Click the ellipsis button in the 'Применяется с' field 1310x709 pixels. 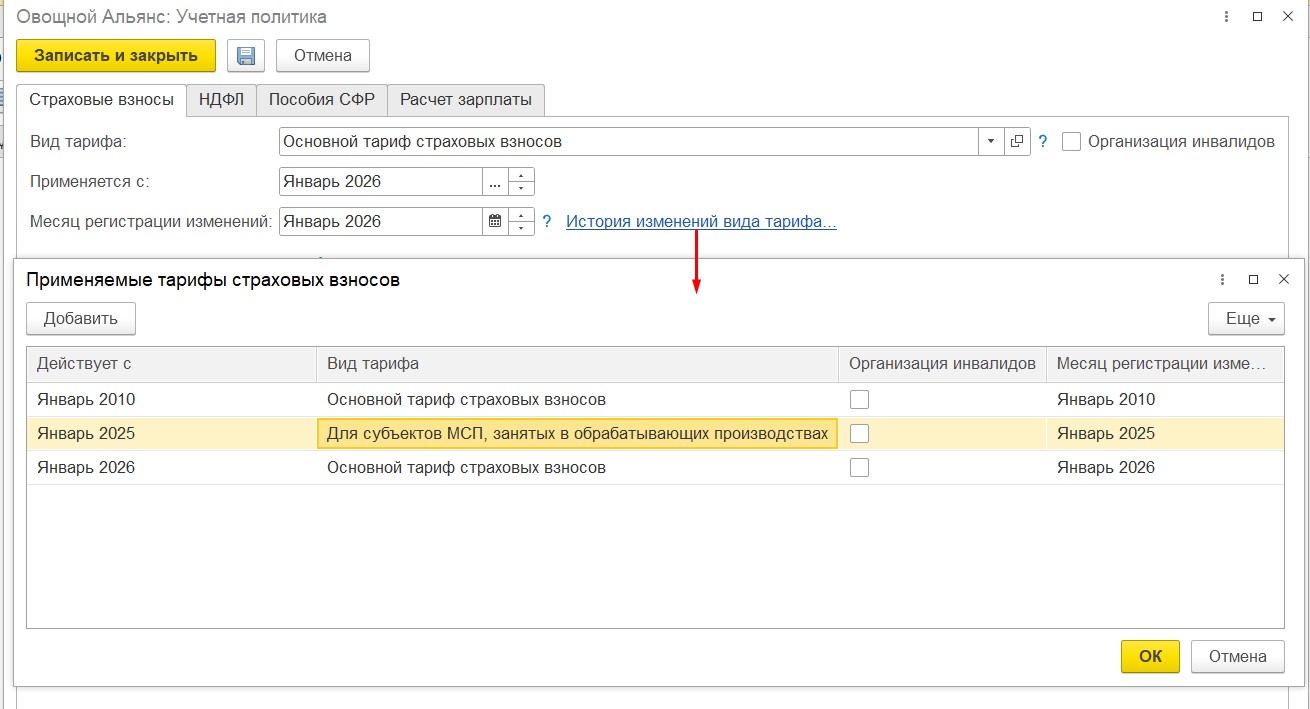click(x=495, y=182)
